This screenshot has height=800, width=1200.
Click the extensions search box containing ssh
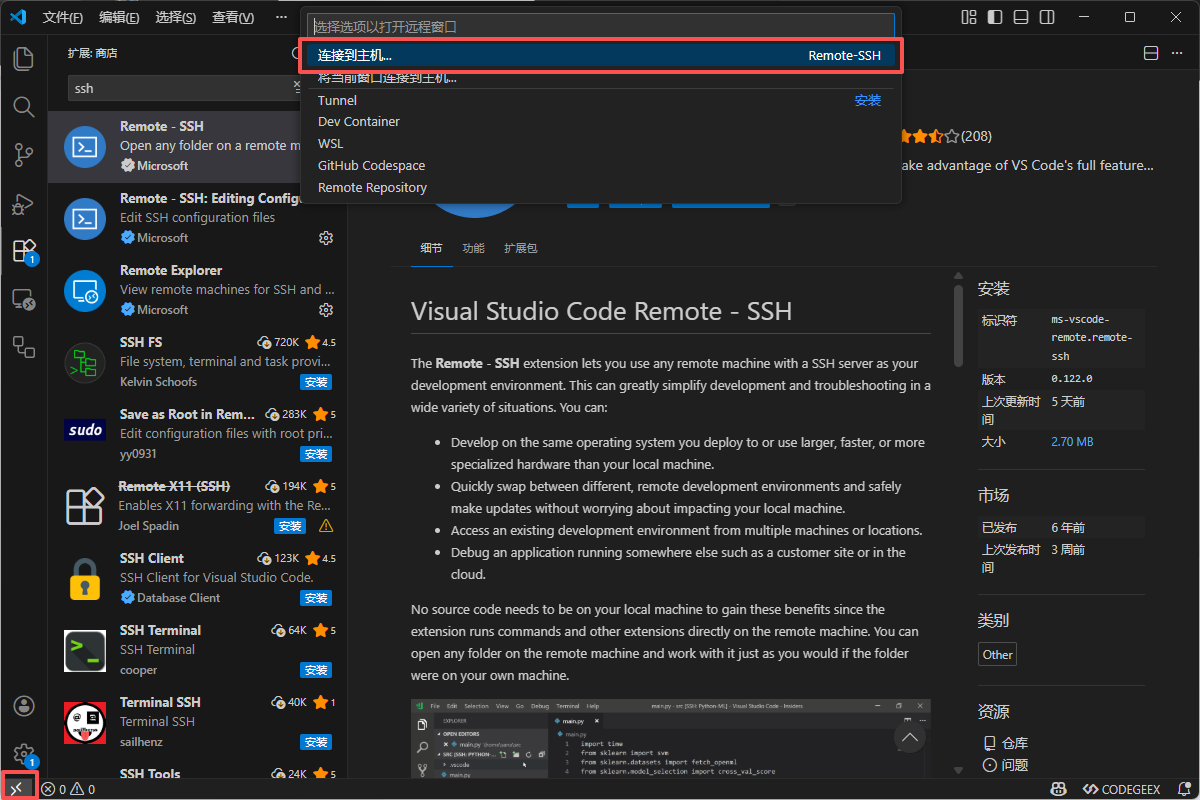pyautogui.click(x=185, y=88)
